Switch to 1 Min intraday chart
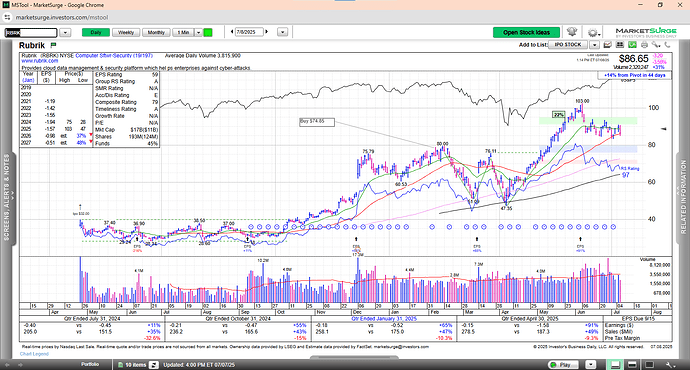 (184, 33)
